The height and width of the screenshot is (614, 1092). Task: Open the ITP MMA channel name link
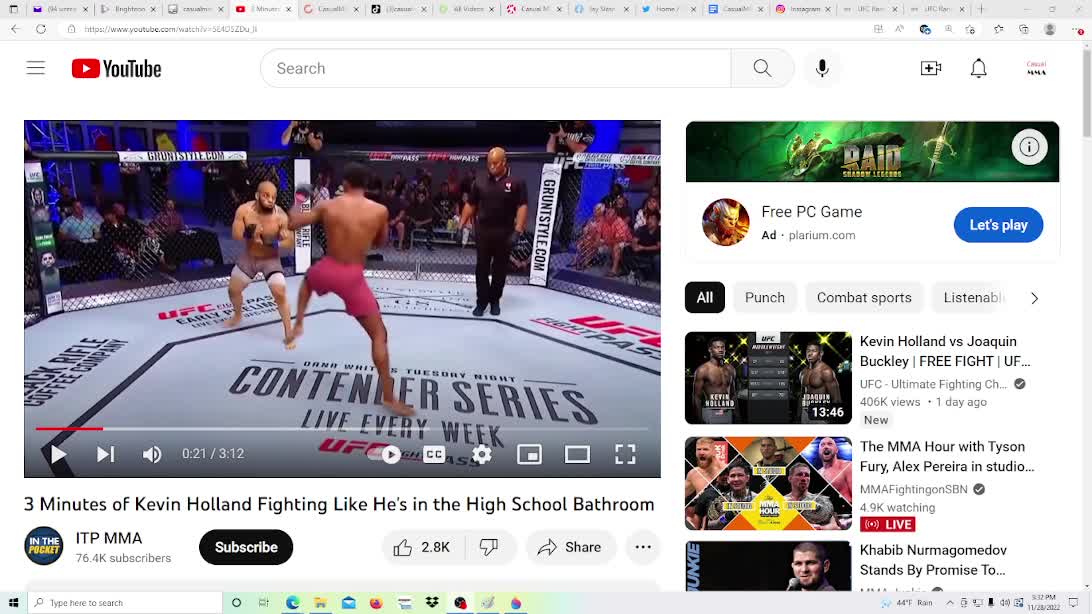(109, 538)
